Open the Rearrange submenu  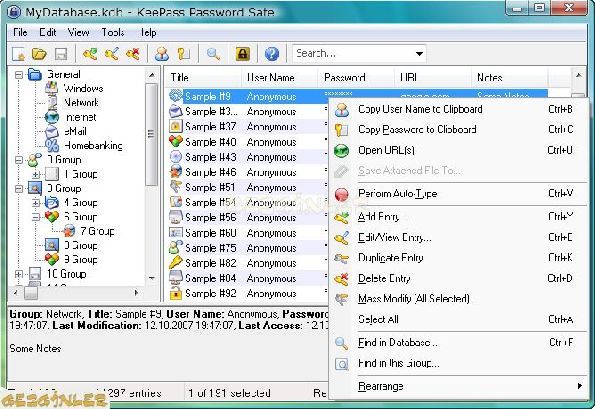[458, 386]
